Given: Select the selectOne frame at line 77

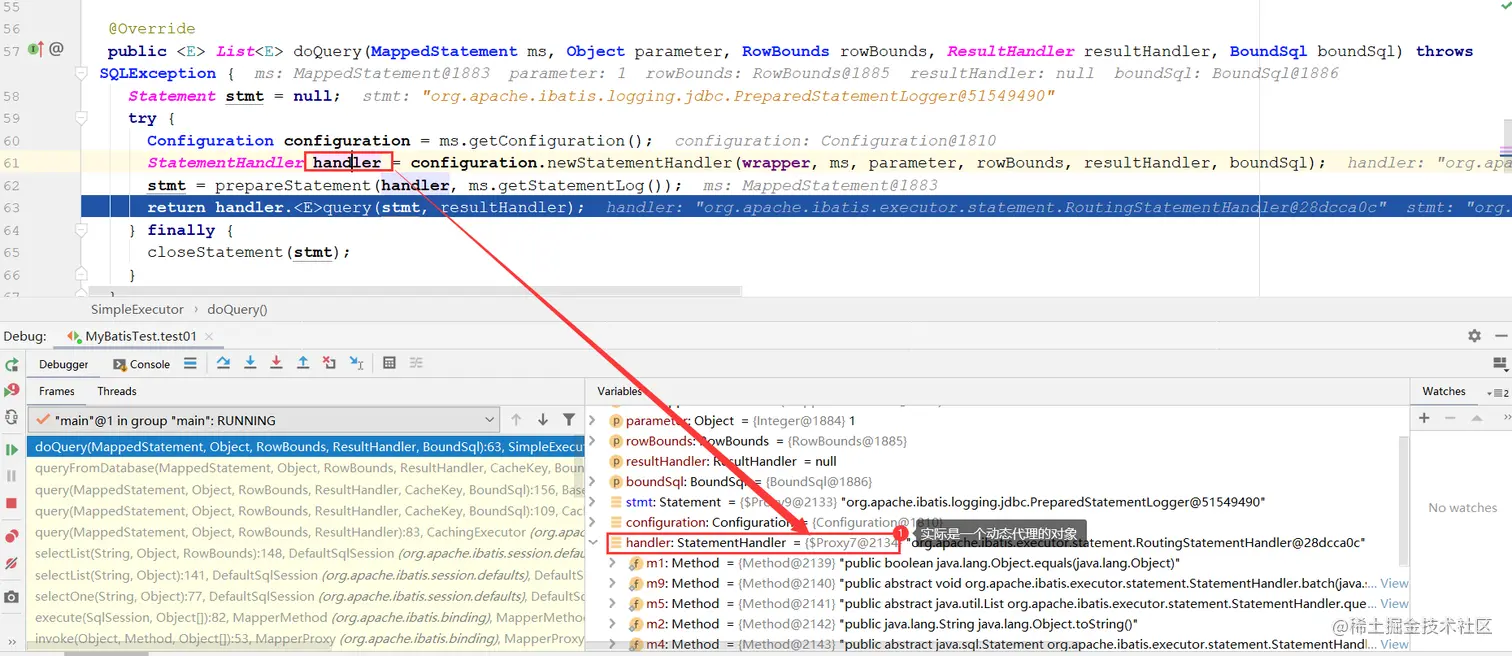Looking at the screenshot, I should [x=305, y=596].
